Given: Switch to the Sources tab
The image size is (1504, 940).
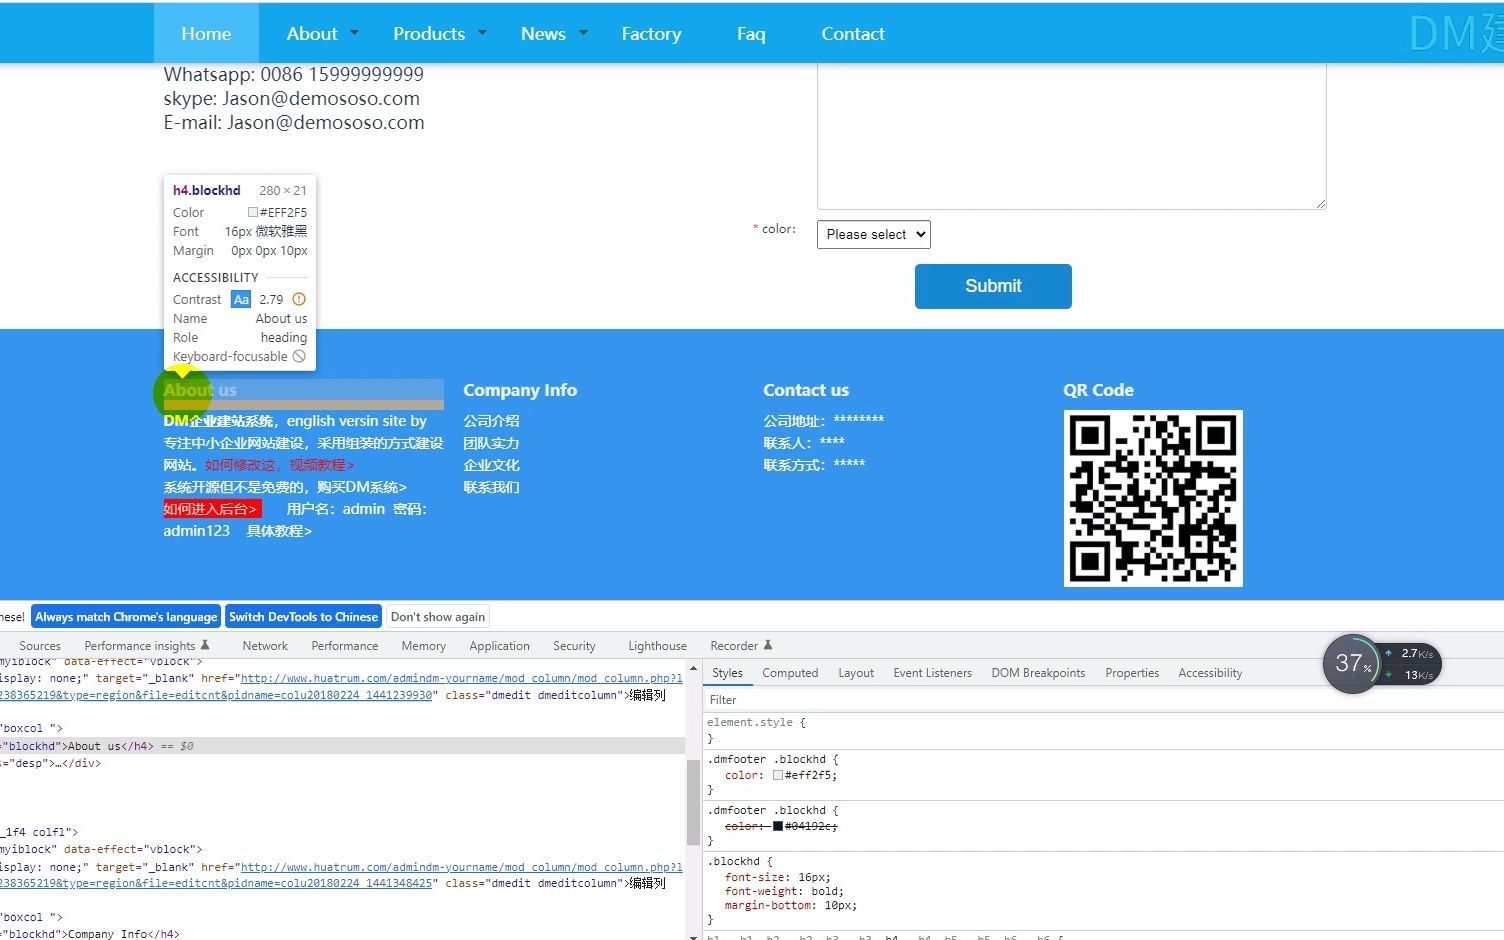Looking at the screenshot, I should click(x=40, y=646).
